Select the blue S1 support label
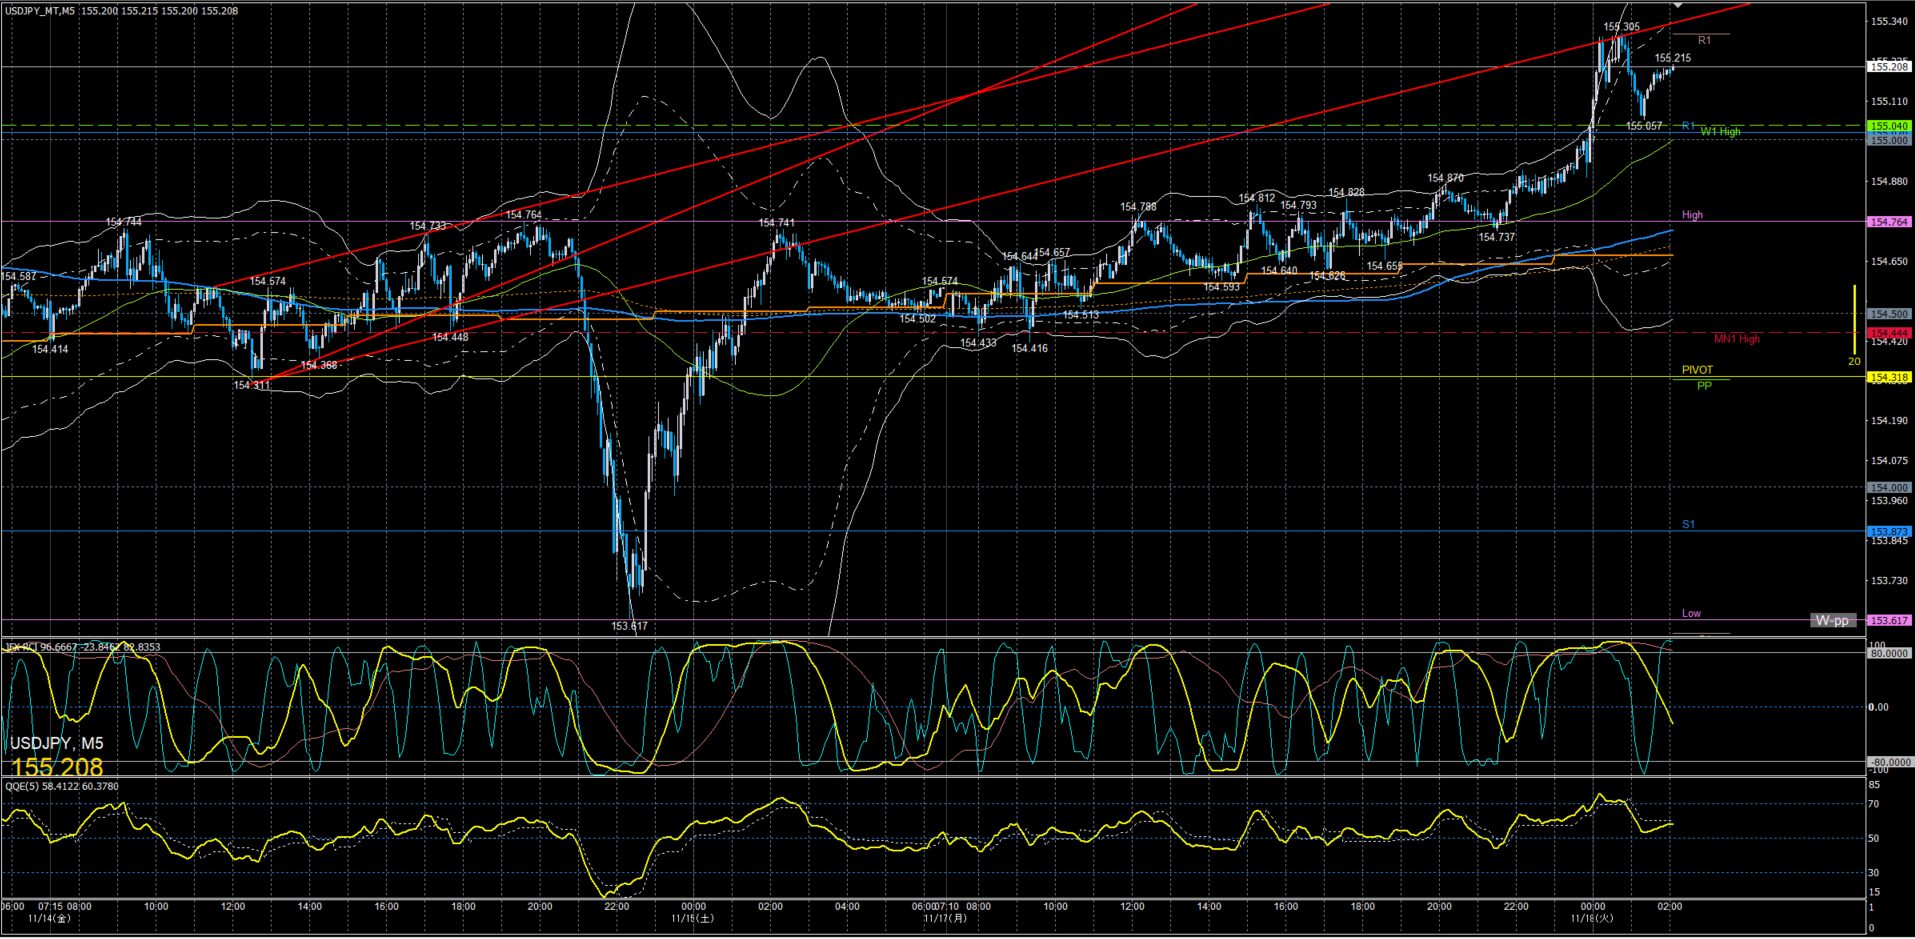 click(1688, 524)
